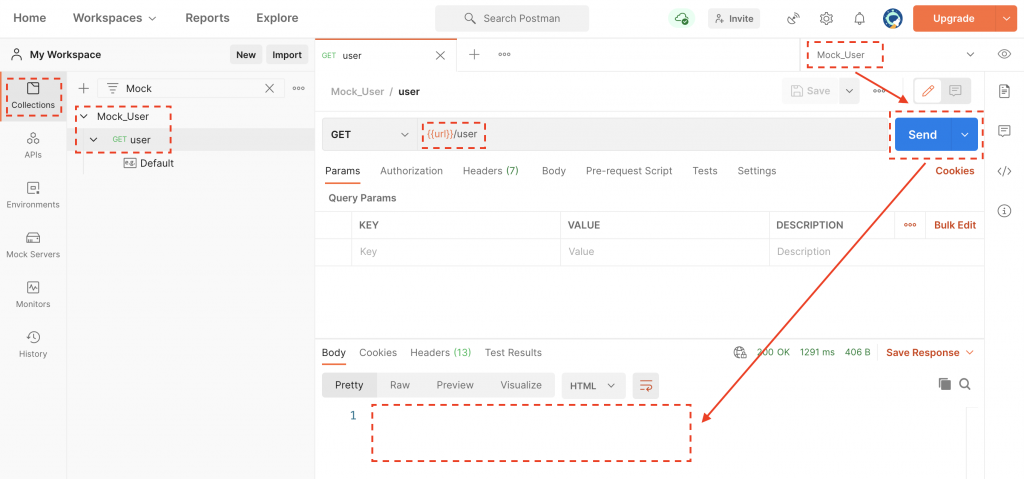Image resolution: width=1024 pixels, height=479 pixels.
Task: Collapse the GET user request examples
Action: pos(93,139)
